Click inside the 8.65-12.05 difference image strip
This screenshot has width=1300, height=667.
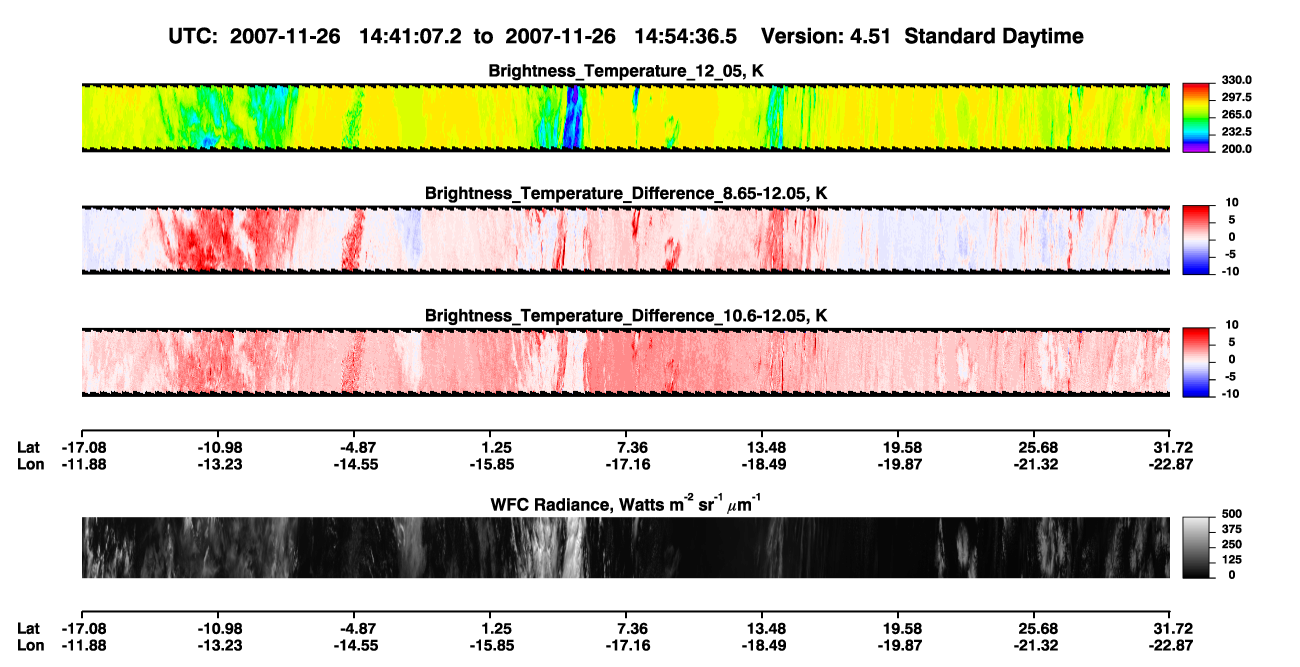625,240
